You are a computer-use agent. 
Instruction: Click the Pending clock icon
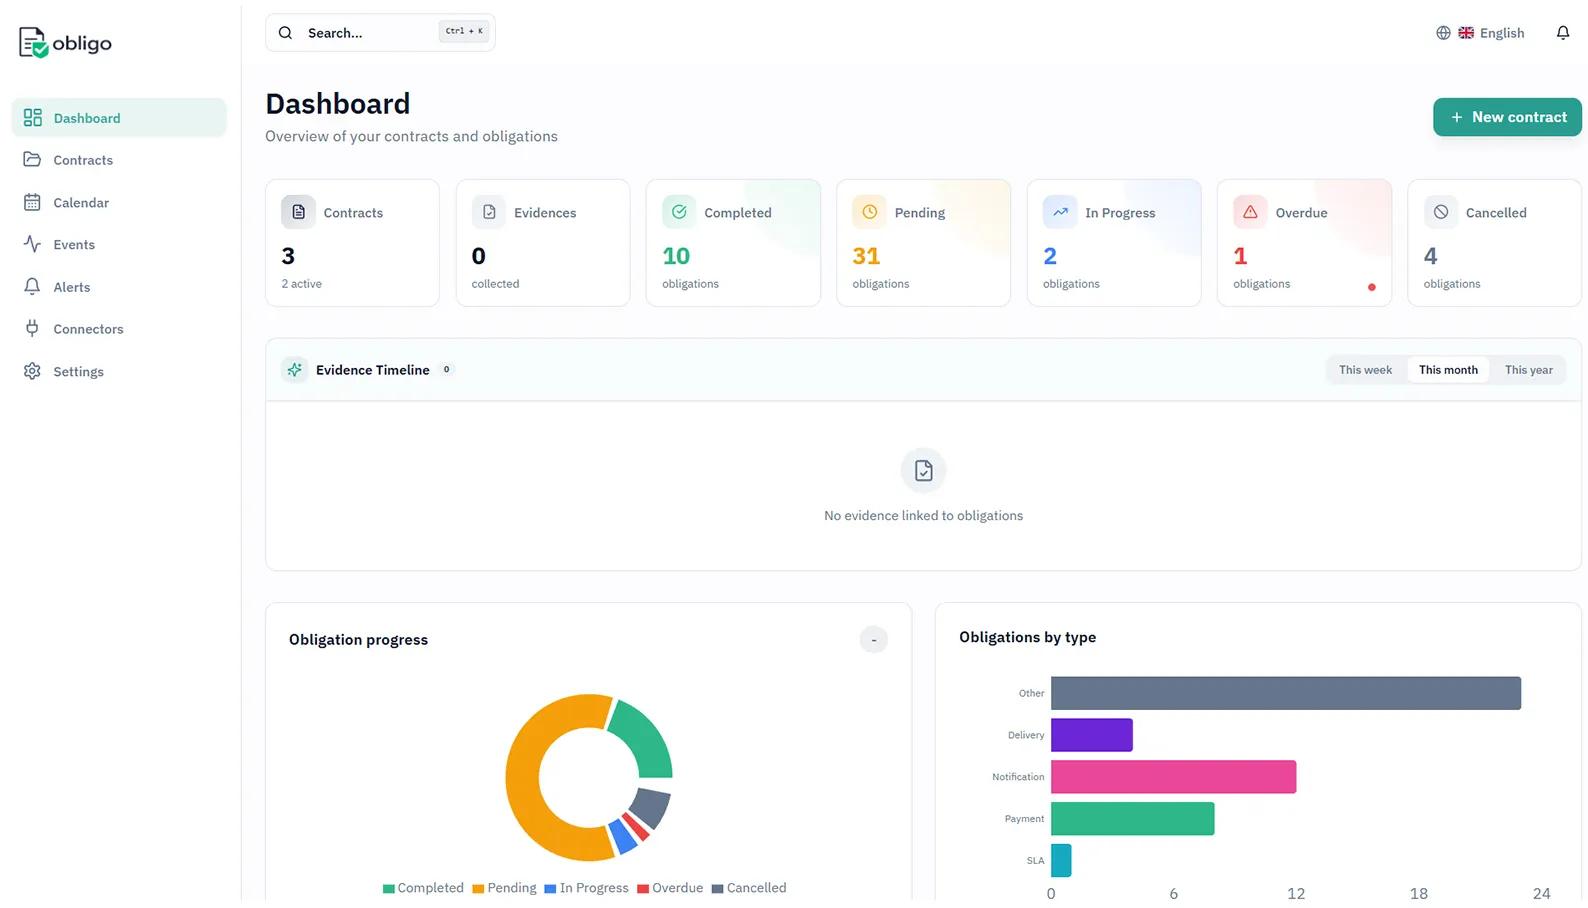pyautogui.click(x=869, y=212)
